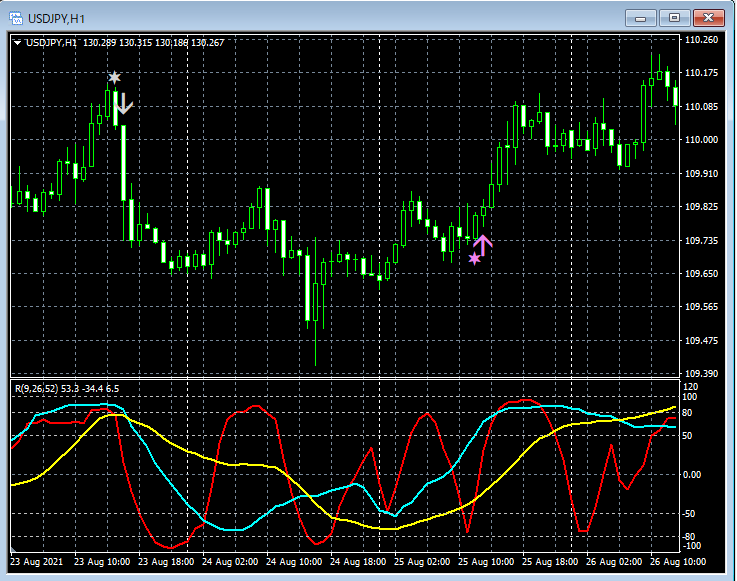
Task: Click the 23 Aug 10:00 time label
Action: (x=102, y=562)
